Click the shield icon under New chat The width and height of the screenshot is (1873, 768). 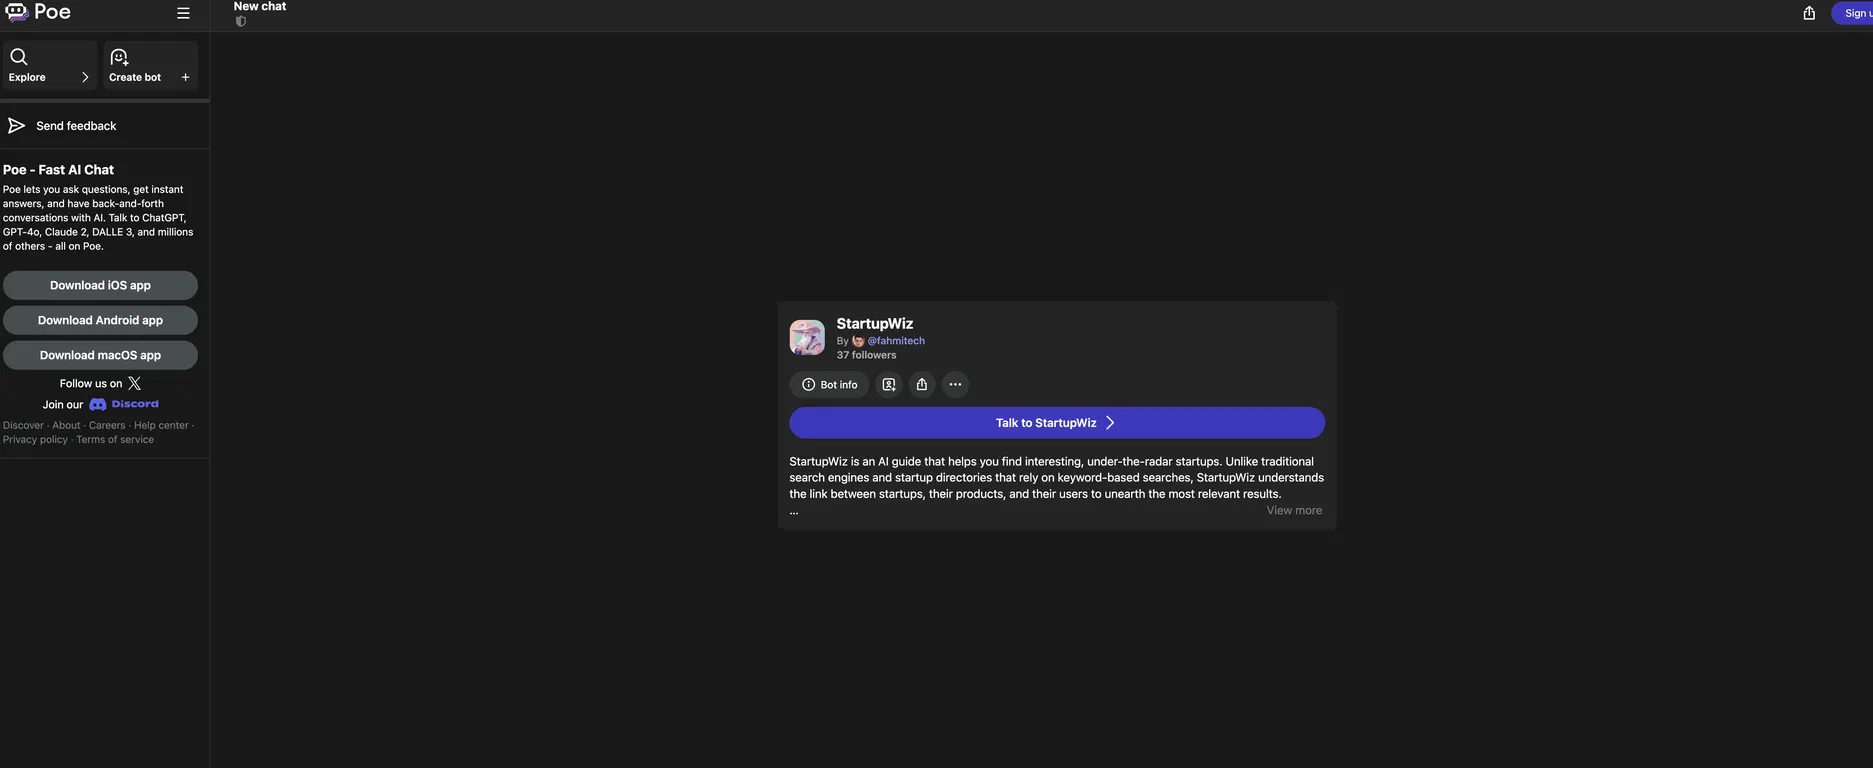click(241, 22)
